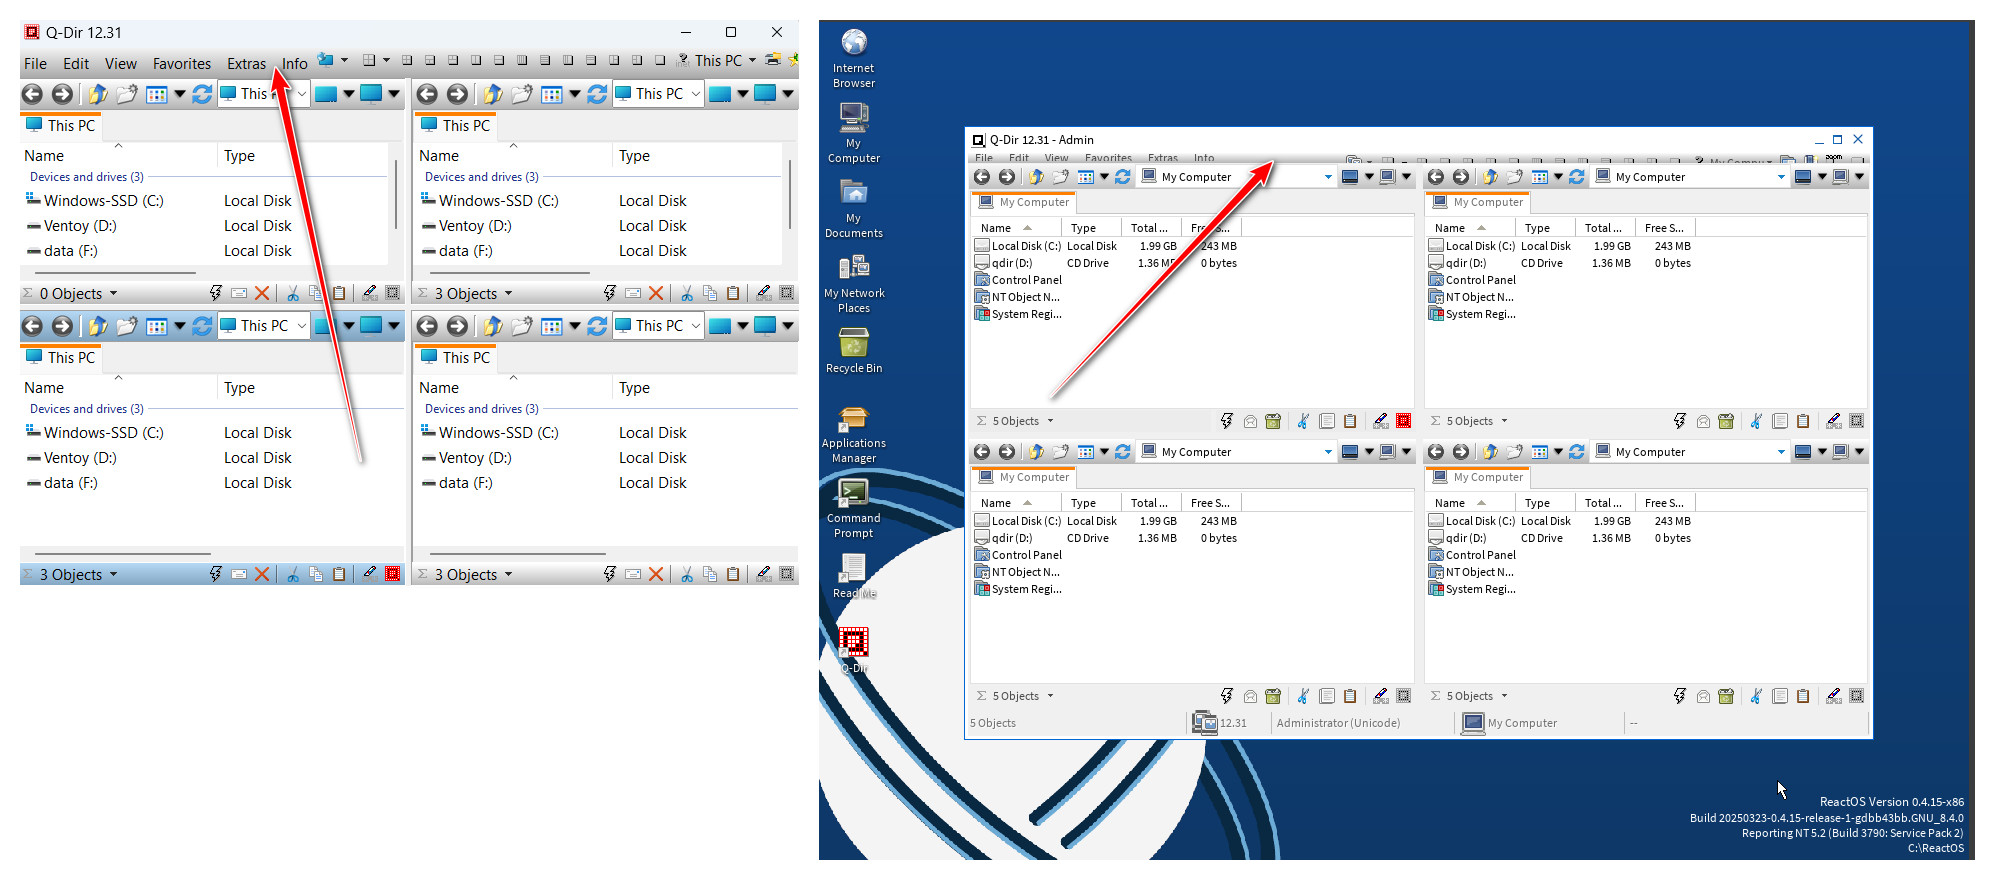Click red square icon in lower-left This PC pane
This screenshot has width=1995, height=880.
click(x=393, y=574)
